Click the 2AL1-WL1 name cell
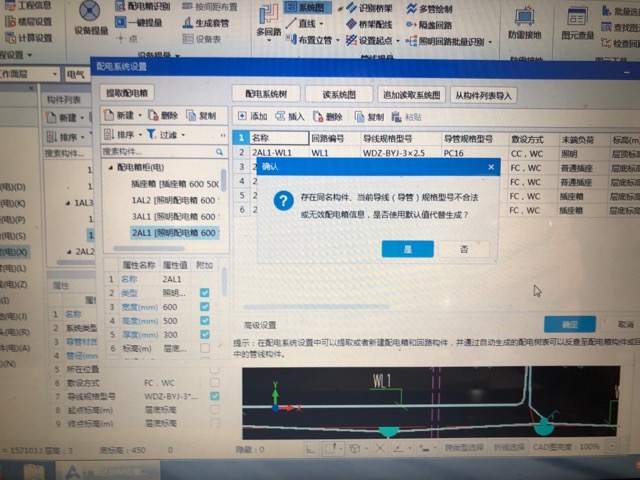Viewport: 640px width, 480px height. tap(280, 153)
